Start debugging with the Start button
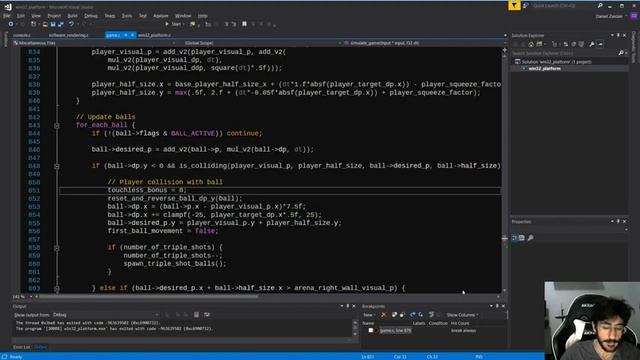The width and height of the screenshot is (640, 360). click(x=174, y=24)
